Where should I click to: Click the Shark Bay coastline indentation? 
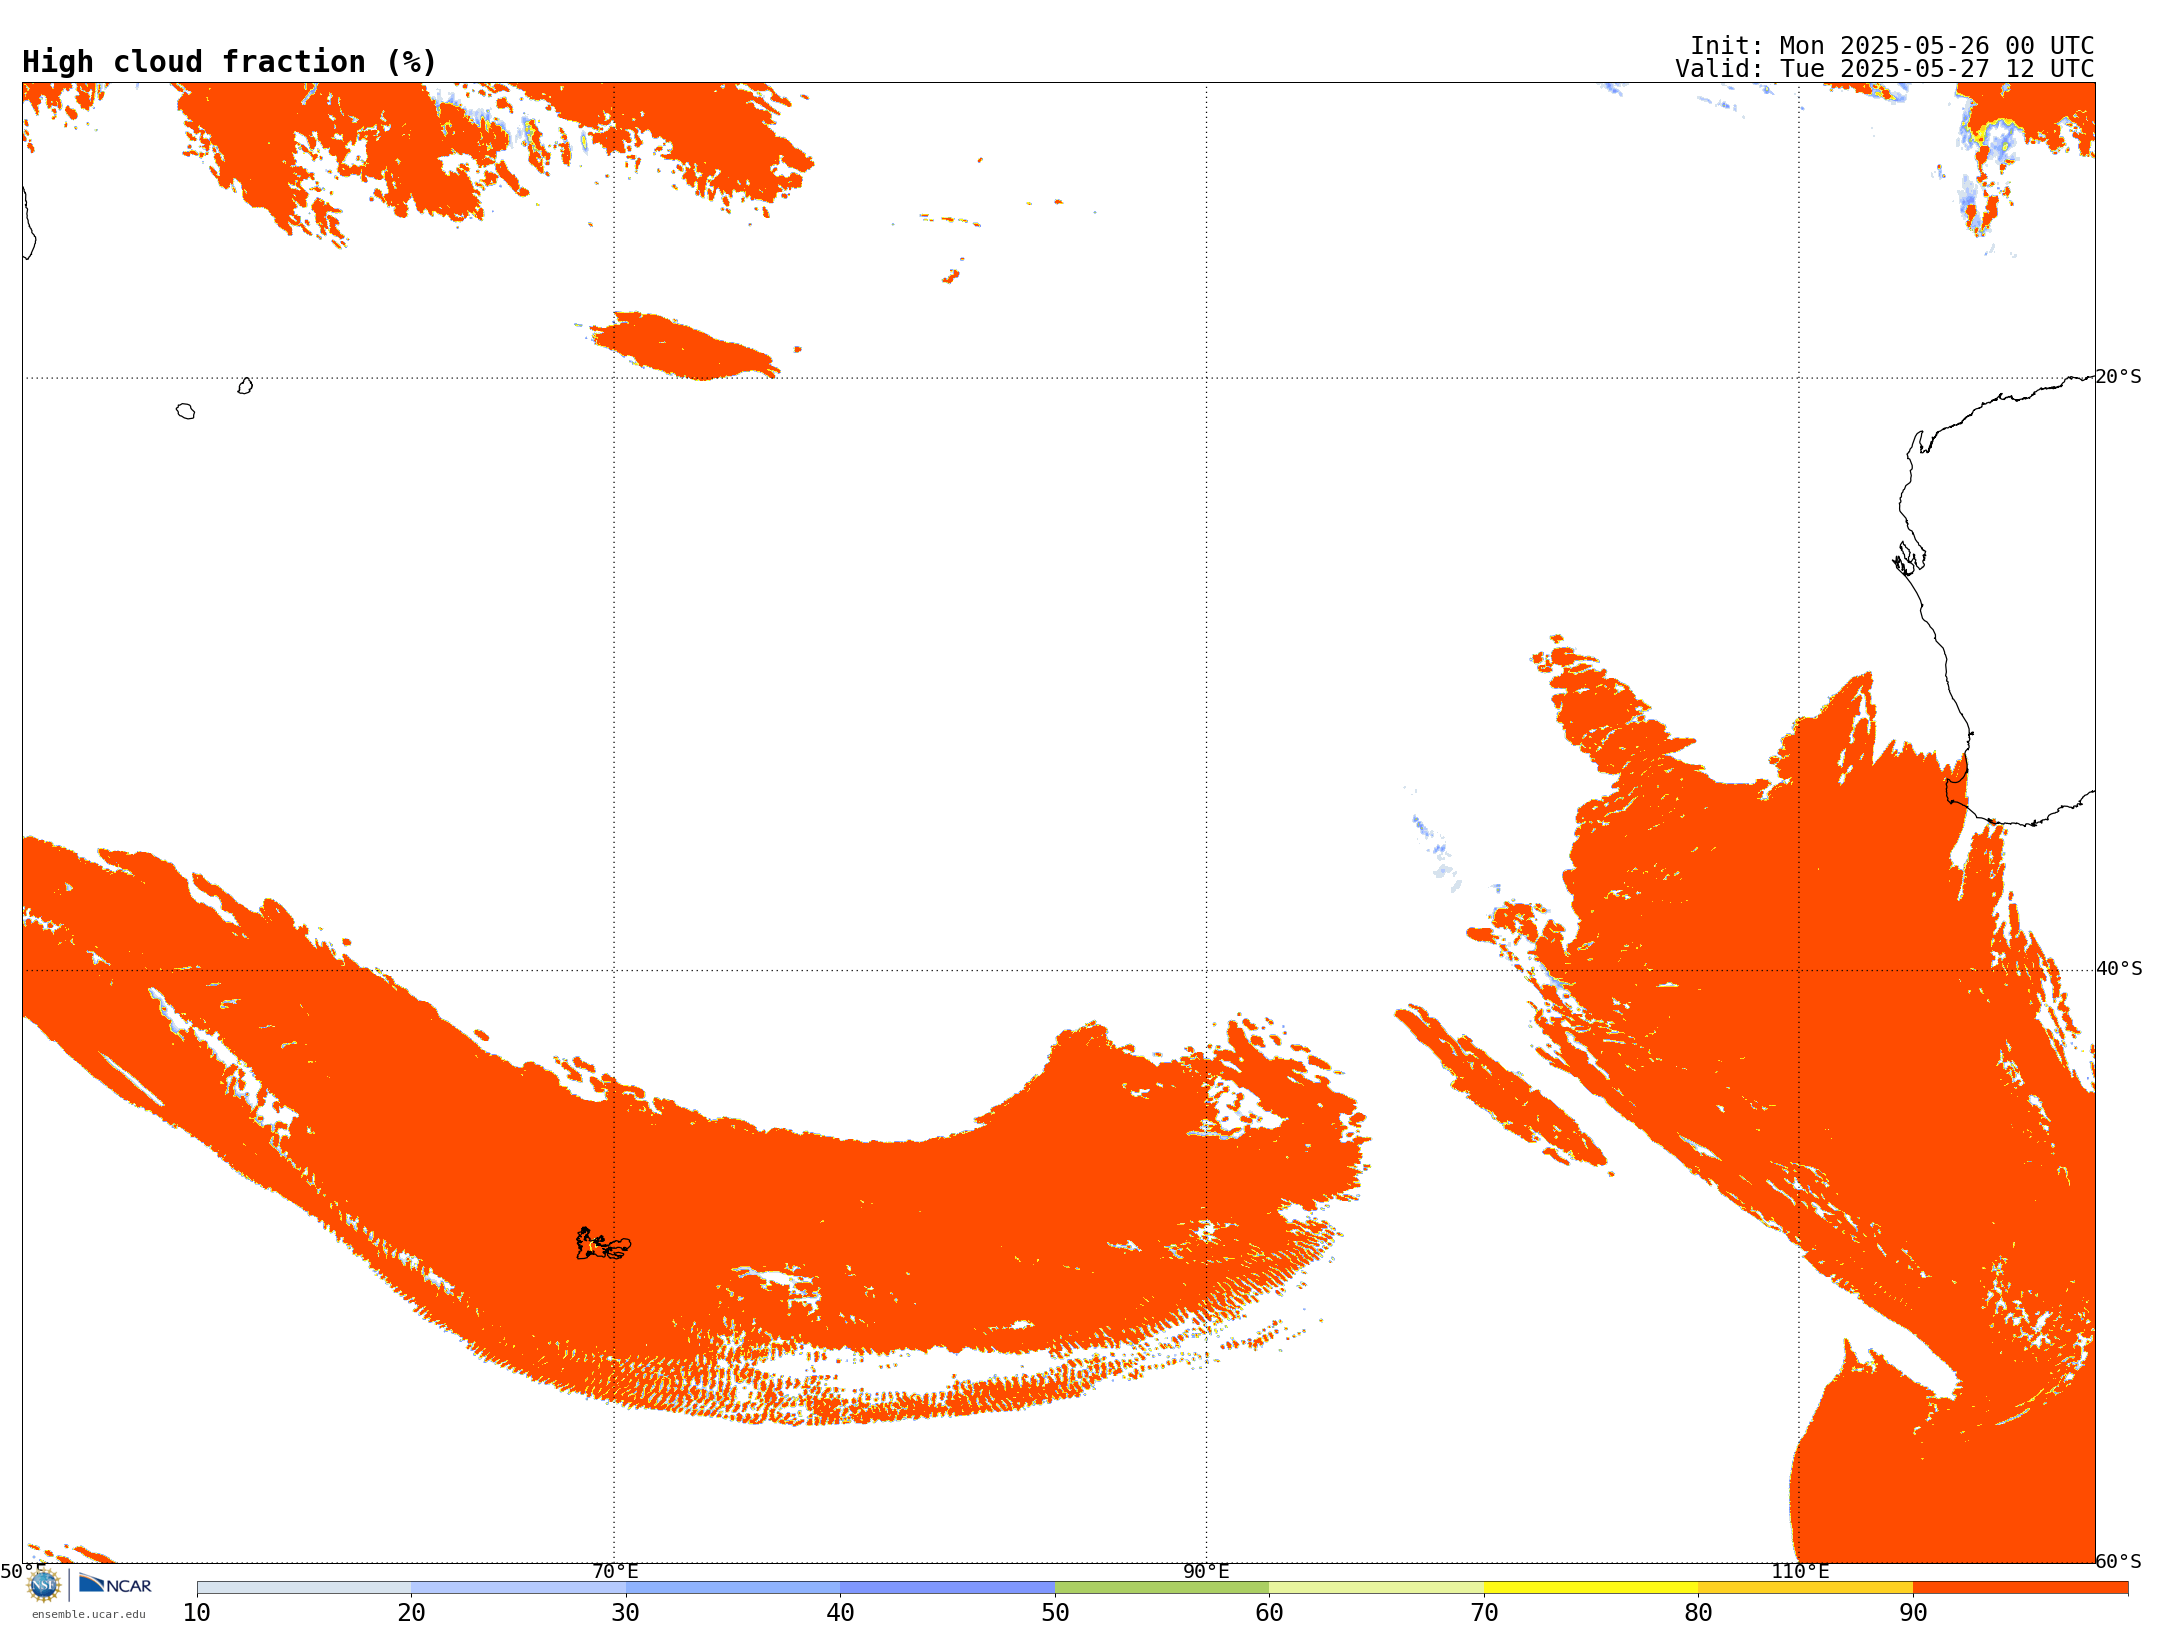click(x=1909, y=557)
